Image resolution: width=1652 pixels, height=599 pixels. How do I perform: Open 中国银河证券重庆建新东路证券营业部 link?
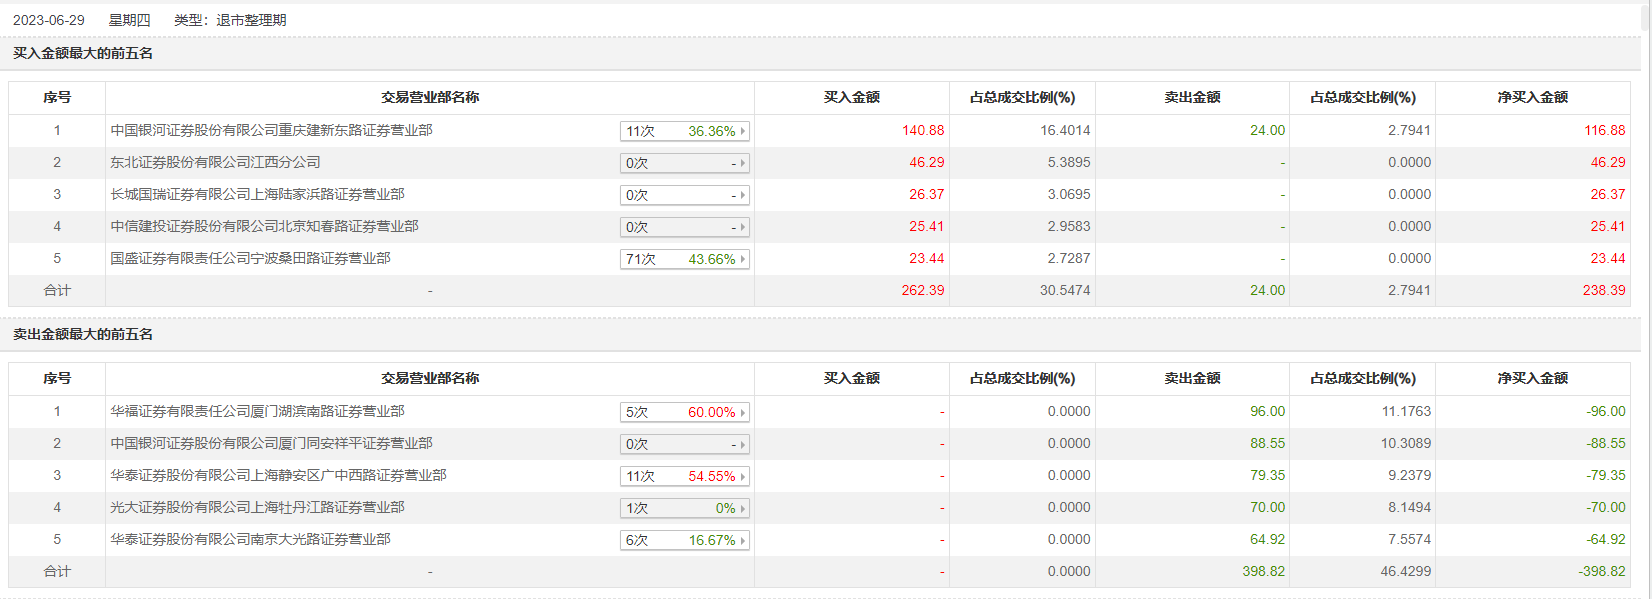[271, 130]
